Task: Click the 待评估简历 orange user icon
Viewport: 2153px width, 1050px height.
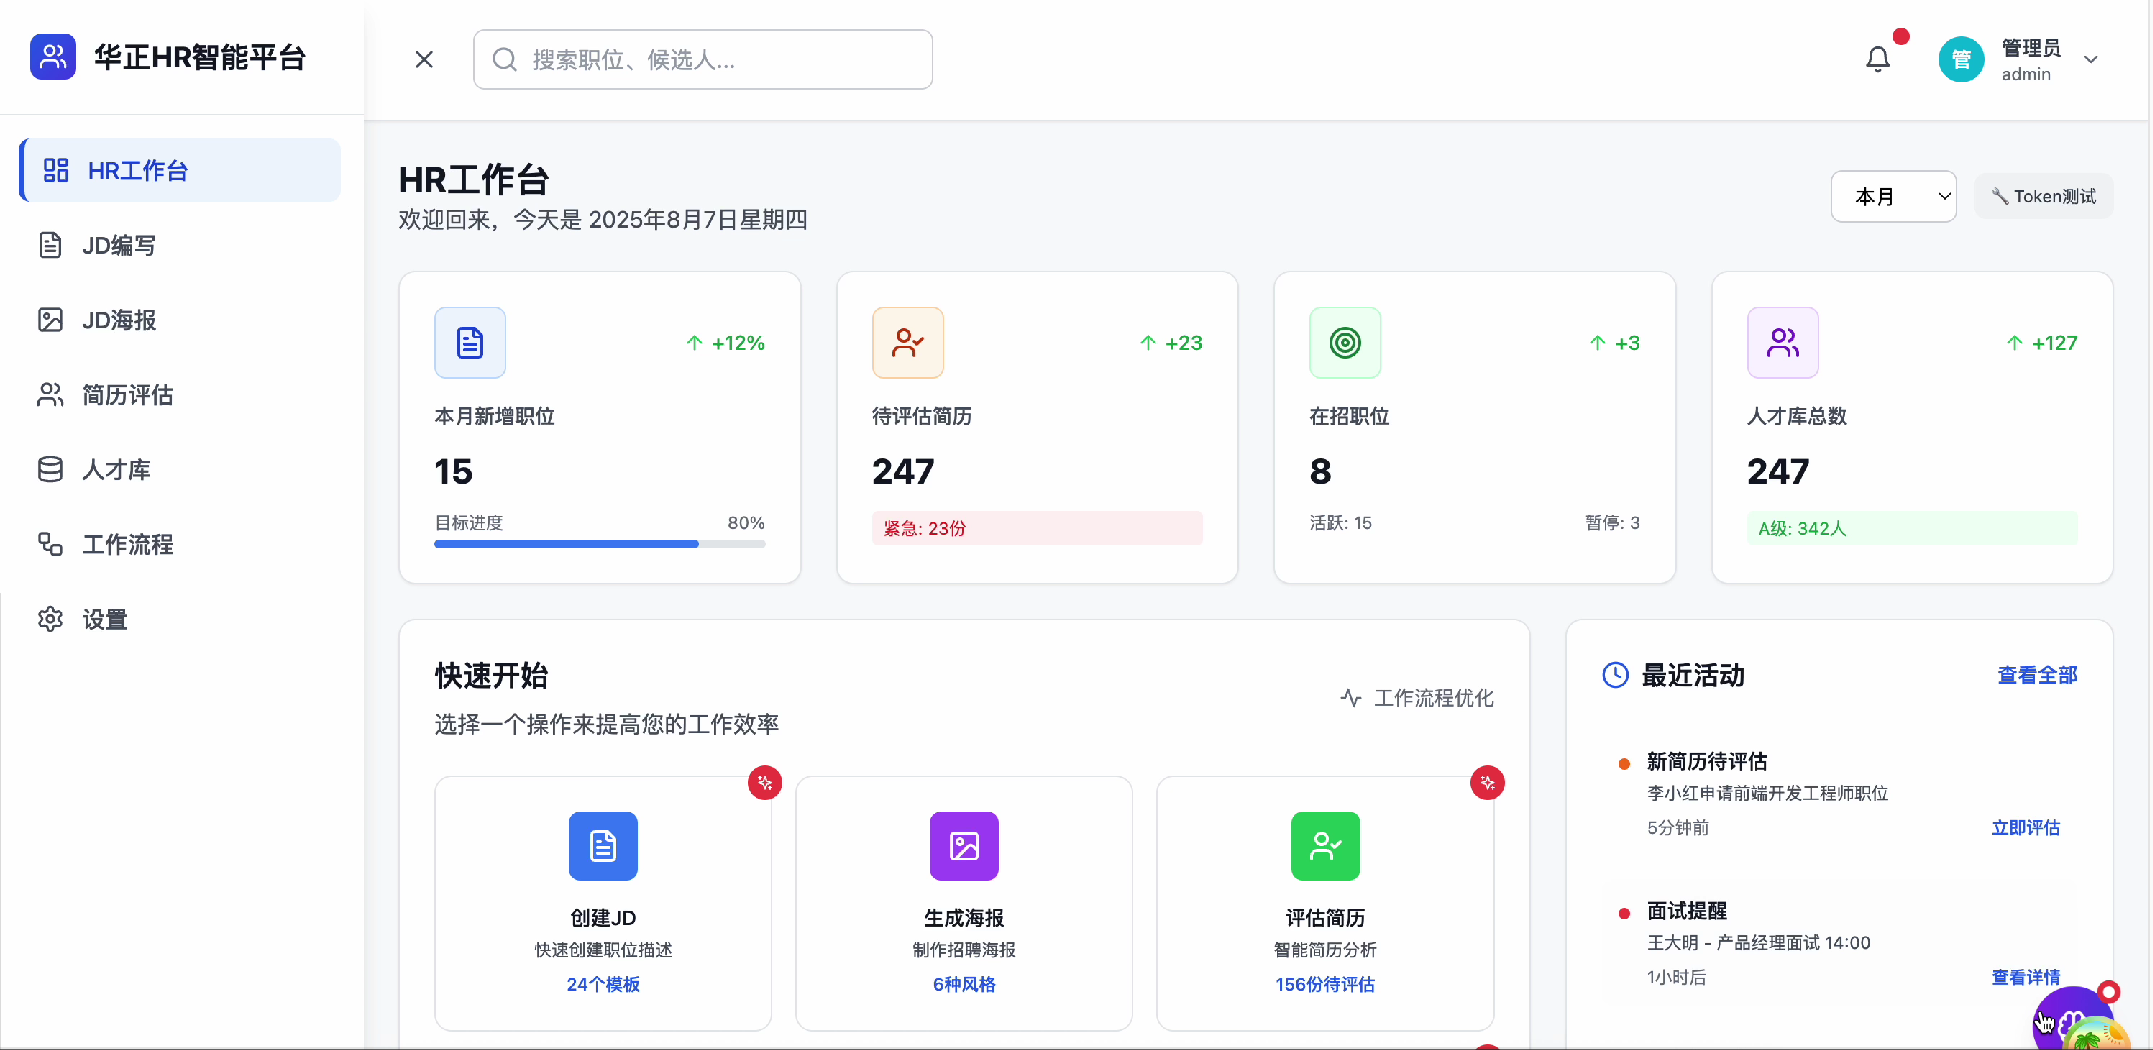Action: coord(908,343)
